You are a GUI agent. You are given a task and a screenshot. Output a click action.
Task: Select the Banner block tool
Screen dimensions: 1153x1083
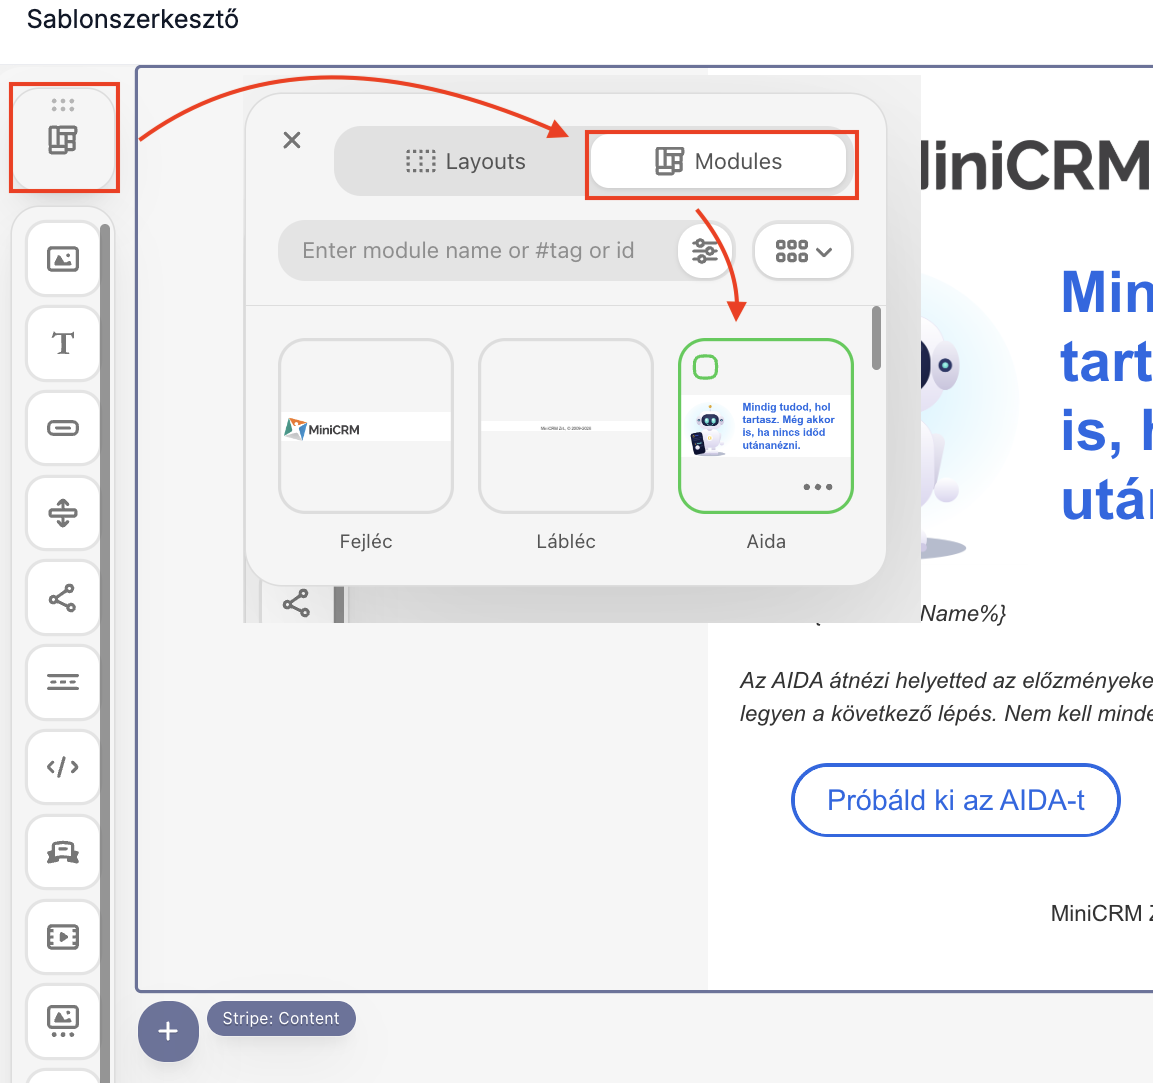tap(63, 852)
